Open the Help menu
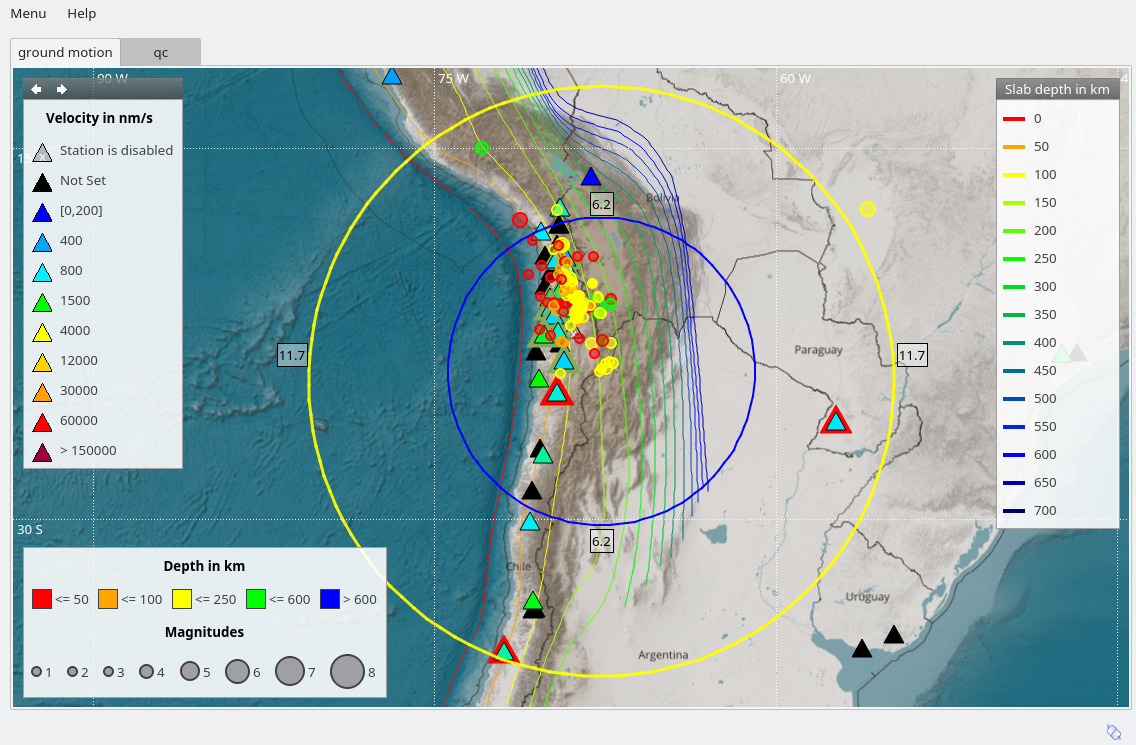1136x745 pixels. 82,13
